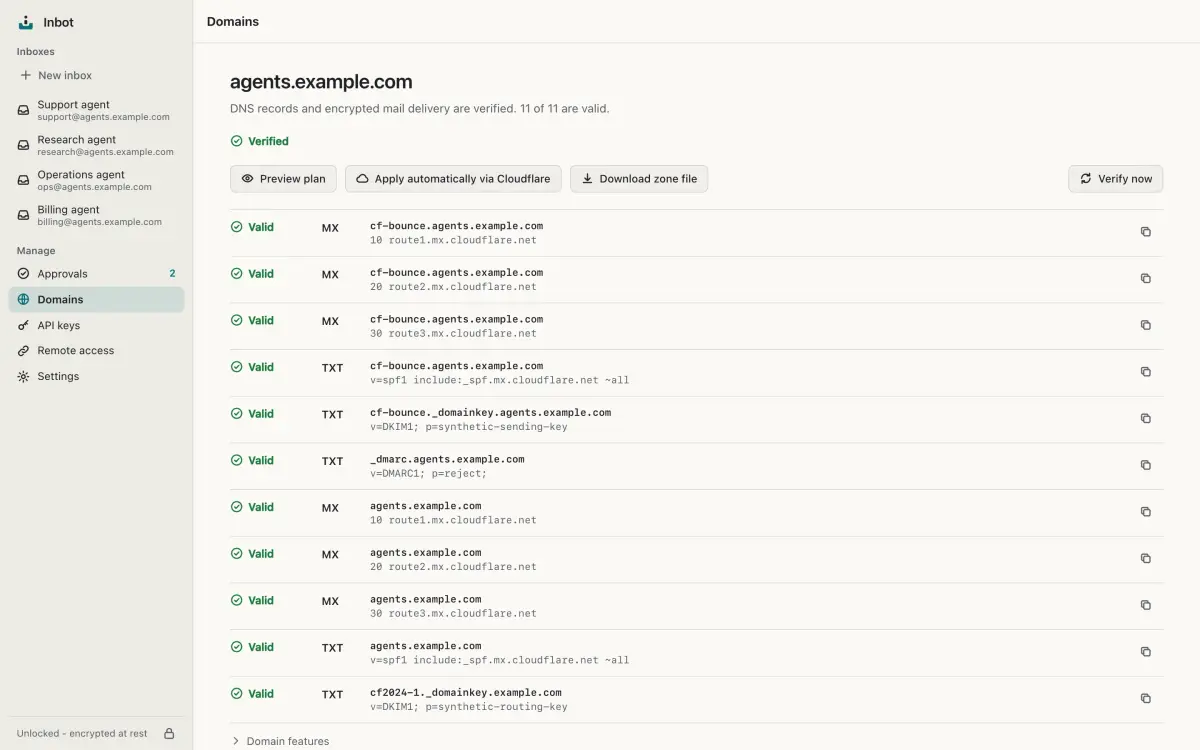1200x750 pixels.
Task: Click cf-bounce._domainkey.agents.example.com record name
Action: 490,412
